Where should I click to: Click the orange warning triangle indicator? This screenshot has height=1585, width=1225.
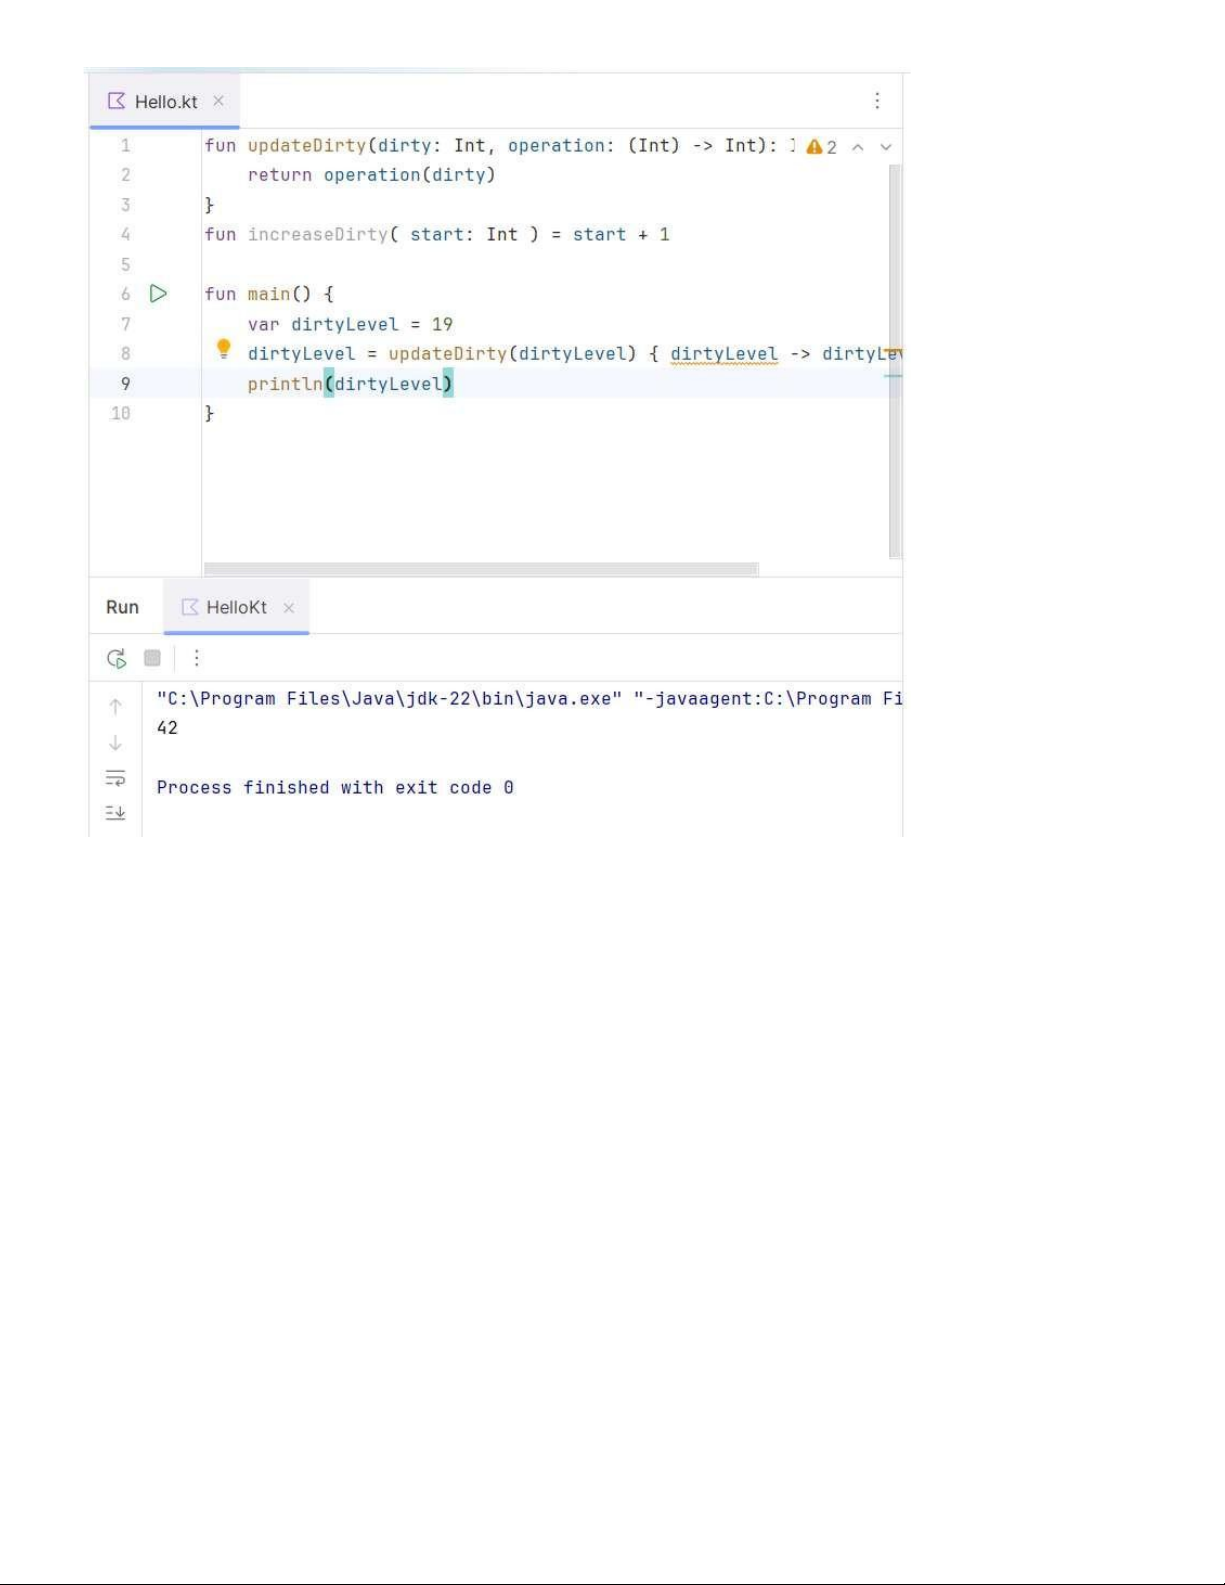tap(814, 147)
